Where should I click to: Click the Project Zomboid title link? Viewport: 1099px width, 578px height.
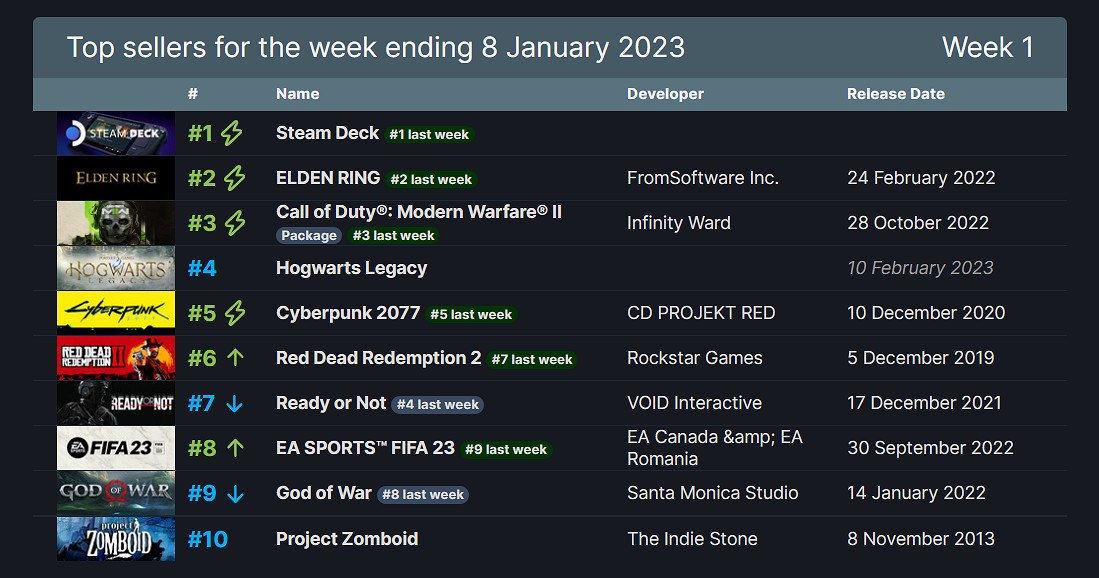coord(347,539)
